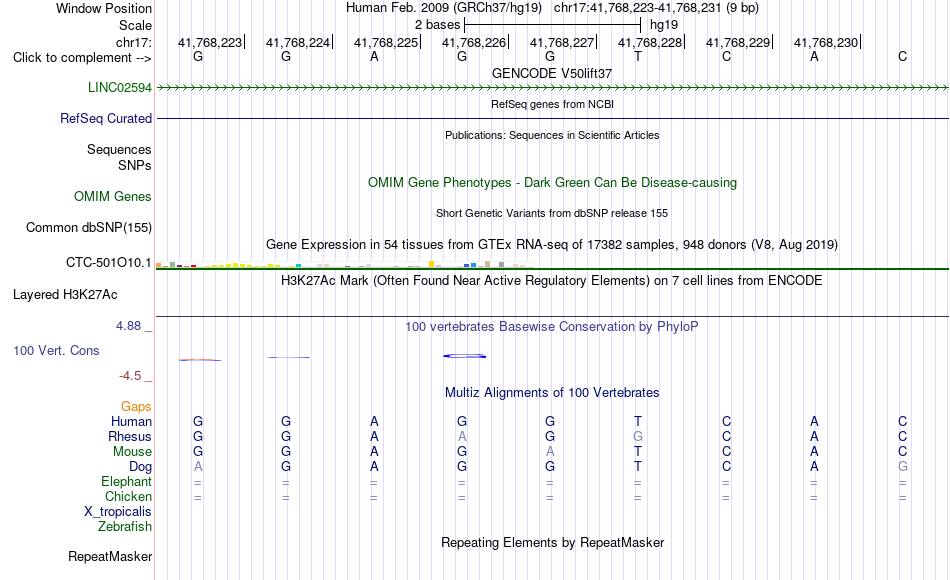Screen dimensions: 950x580
Task: Click the grey G in the Rhesus row
Action: (637, 436)
